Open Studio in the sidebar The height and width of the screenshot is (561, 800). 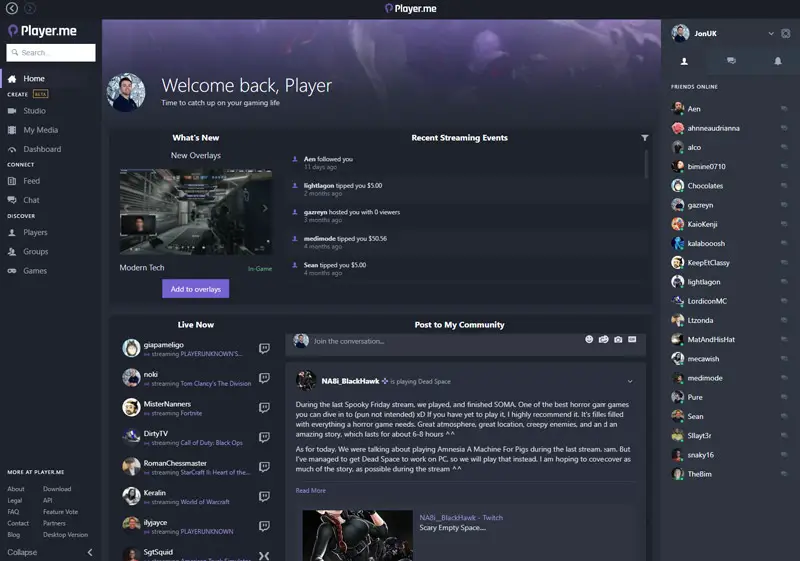(x=34, y=111)
